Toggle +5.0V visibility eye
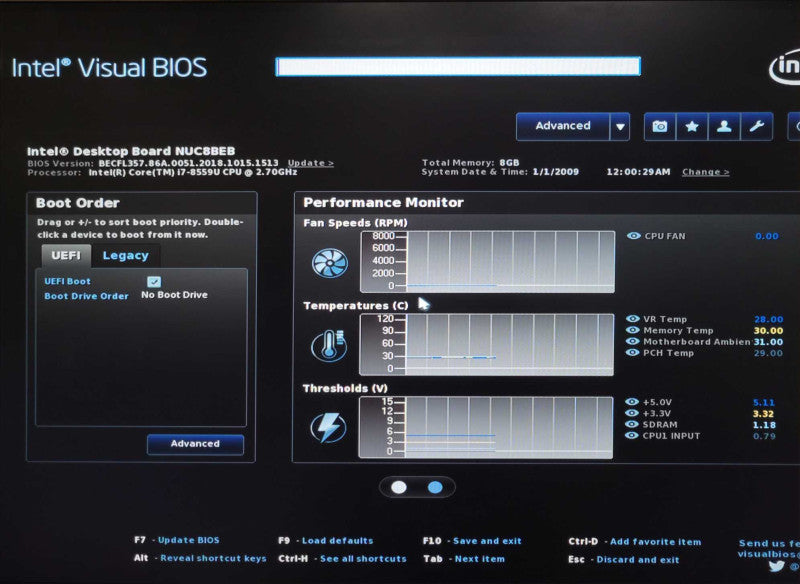This screenshot has height=584, width=800. coord(632,402)
